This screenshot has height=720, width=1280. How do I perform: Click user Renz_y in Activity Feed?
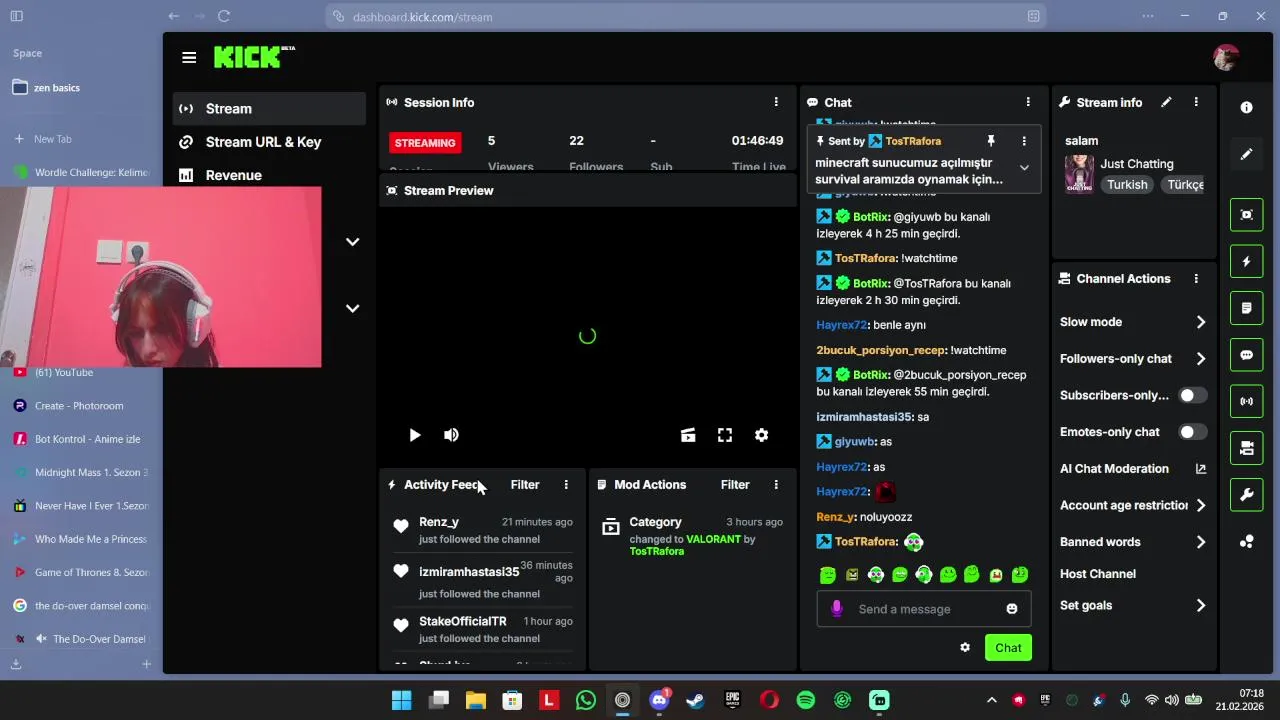tap(439, 522)
